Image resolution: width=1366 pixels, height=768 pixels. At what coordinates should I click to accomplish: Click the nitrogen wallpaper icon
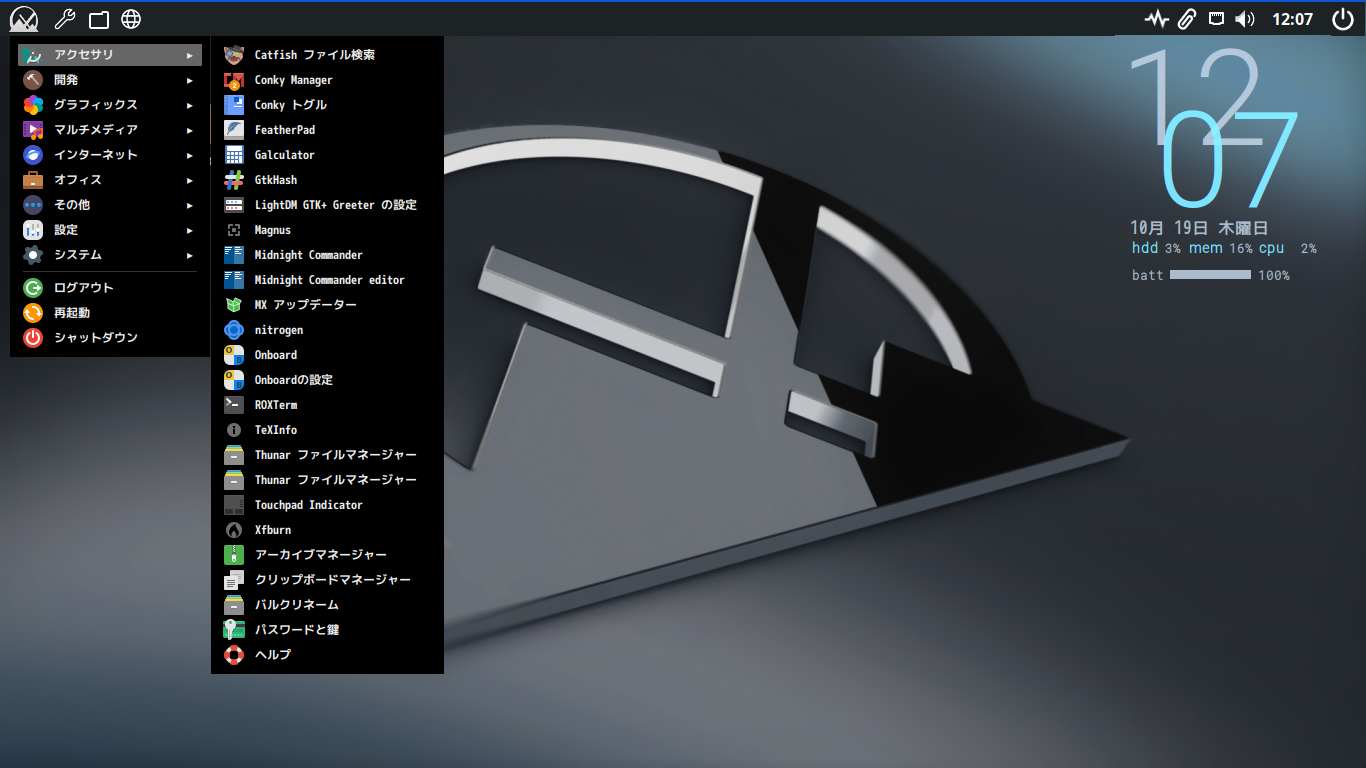click(234, 330)
